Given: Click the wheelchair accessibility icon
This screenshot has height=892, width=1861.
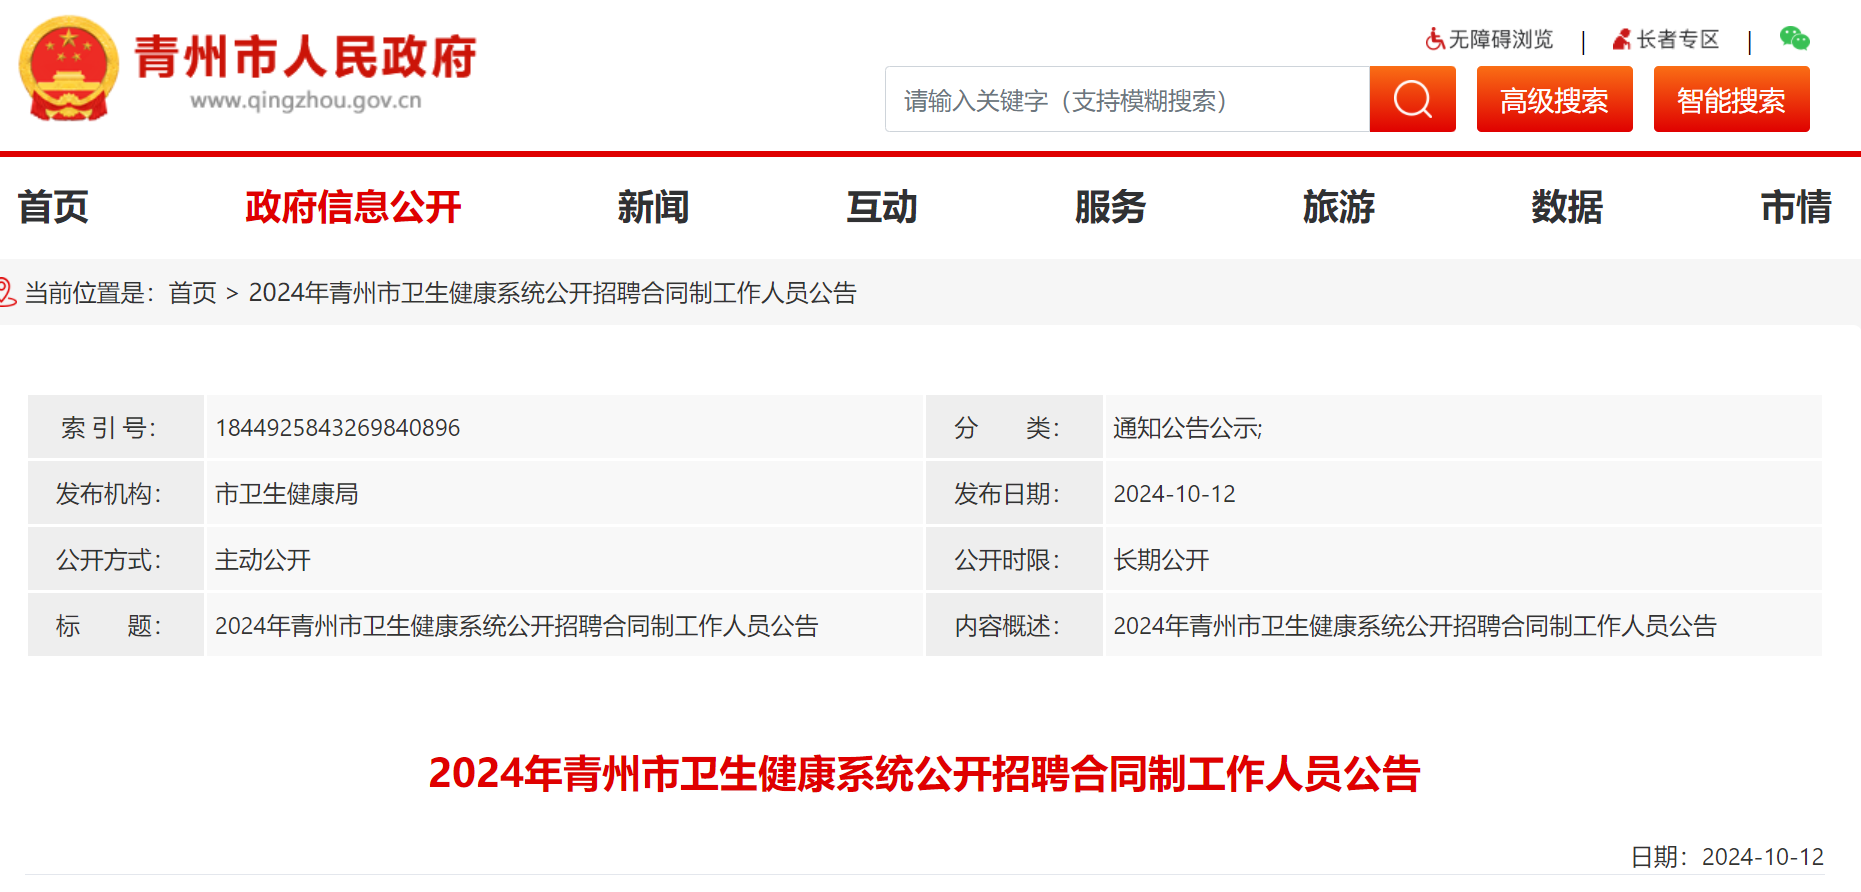Looking at the screenshot, I should pyautogui.click(x=1434, y=39).
